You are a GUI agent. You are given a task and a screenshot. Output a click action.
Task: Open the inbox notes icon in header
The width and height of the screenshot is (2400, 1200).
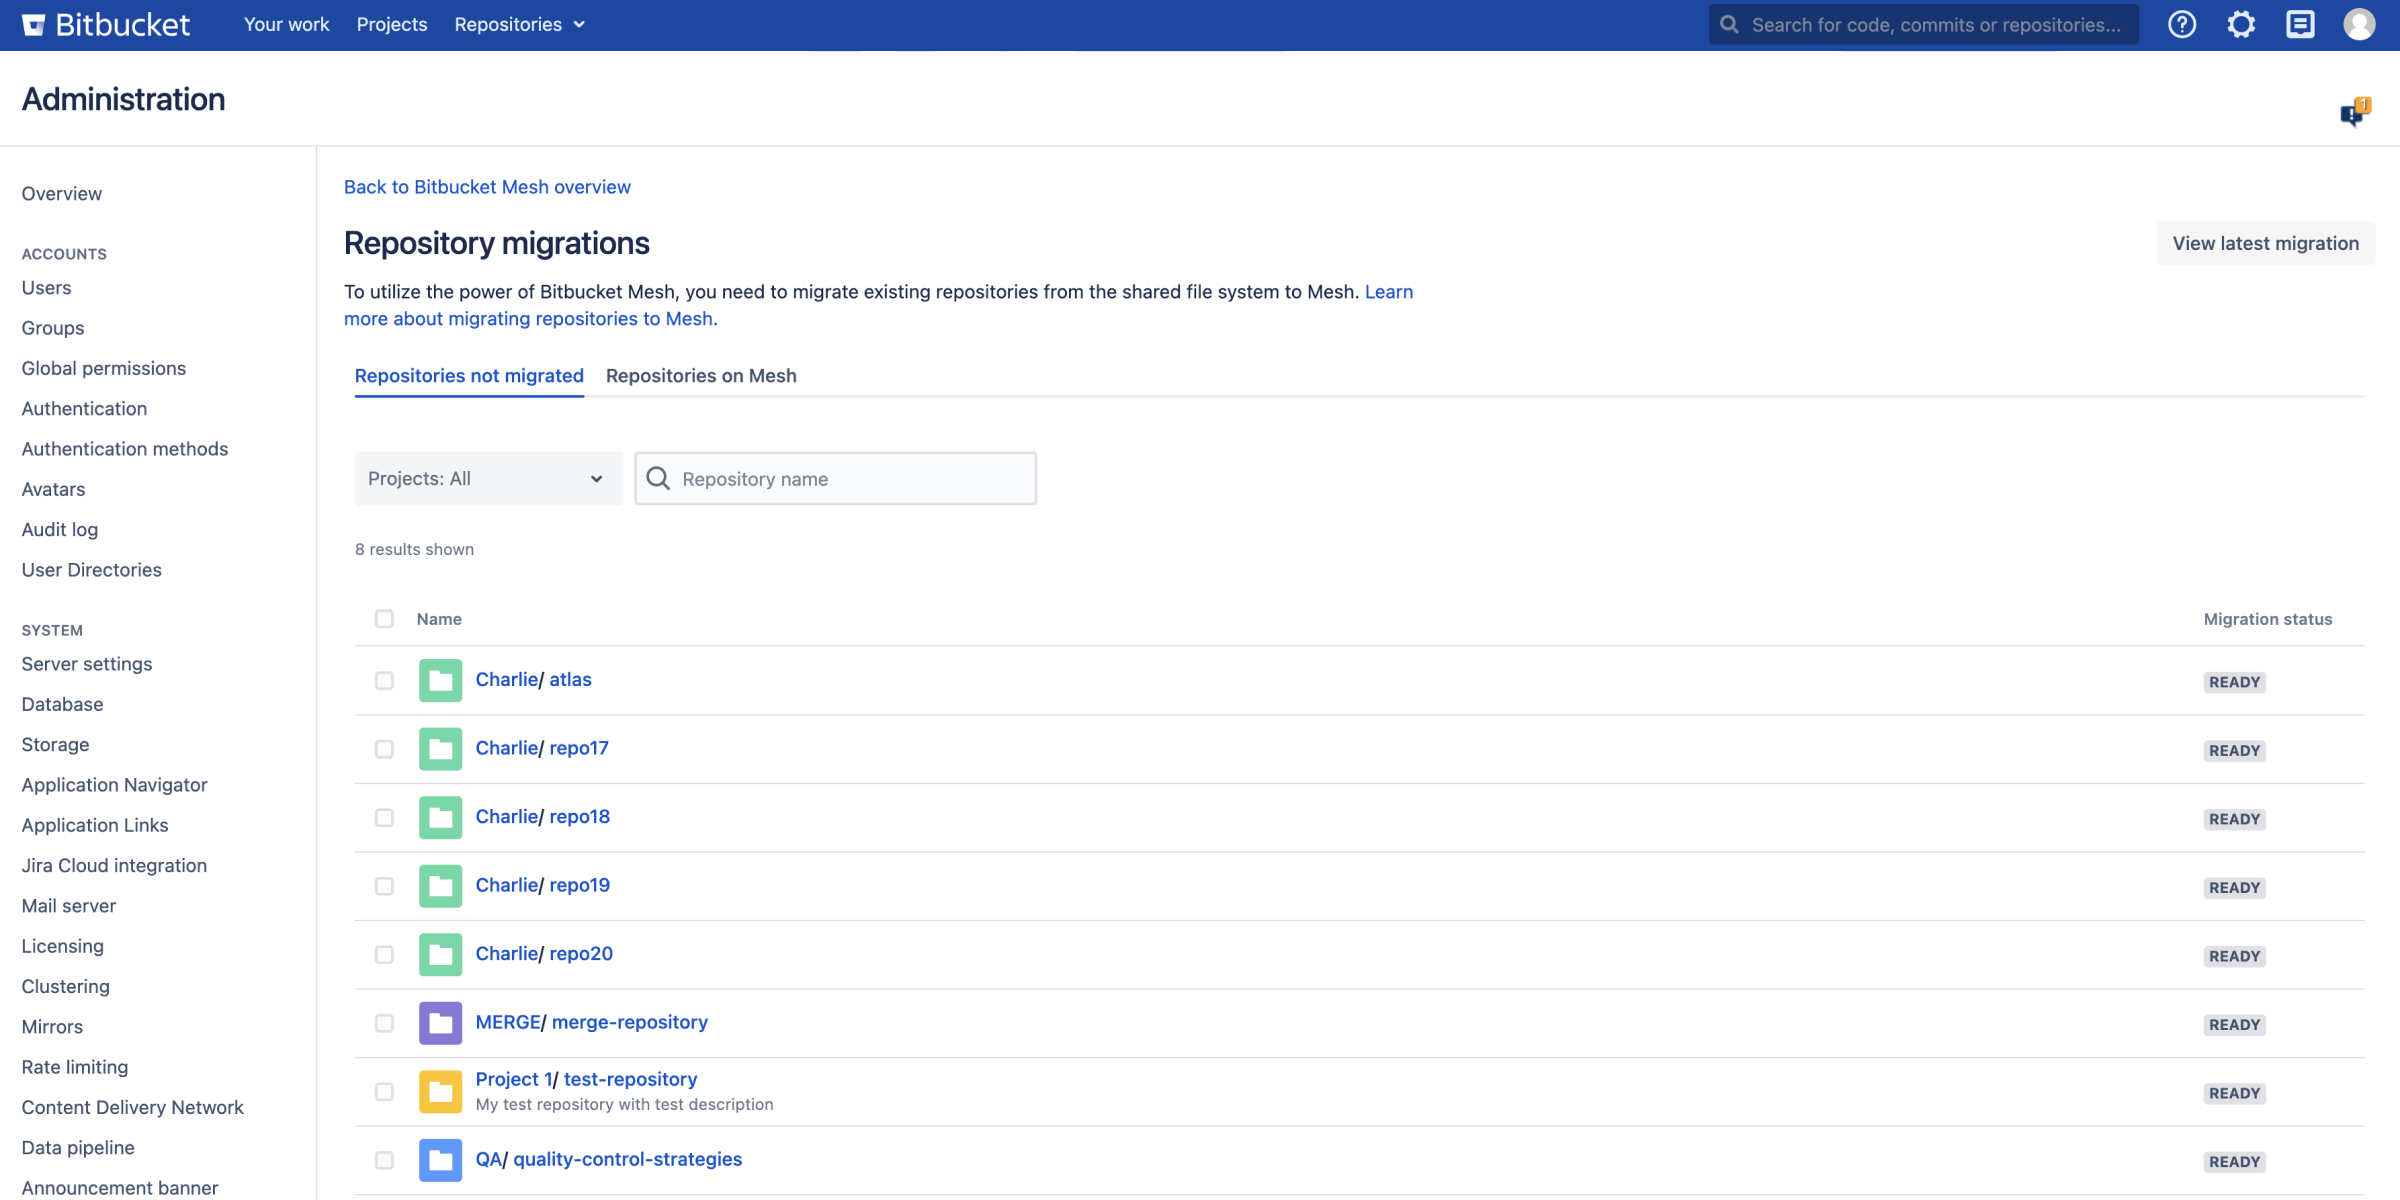(x=2300, y=24)
